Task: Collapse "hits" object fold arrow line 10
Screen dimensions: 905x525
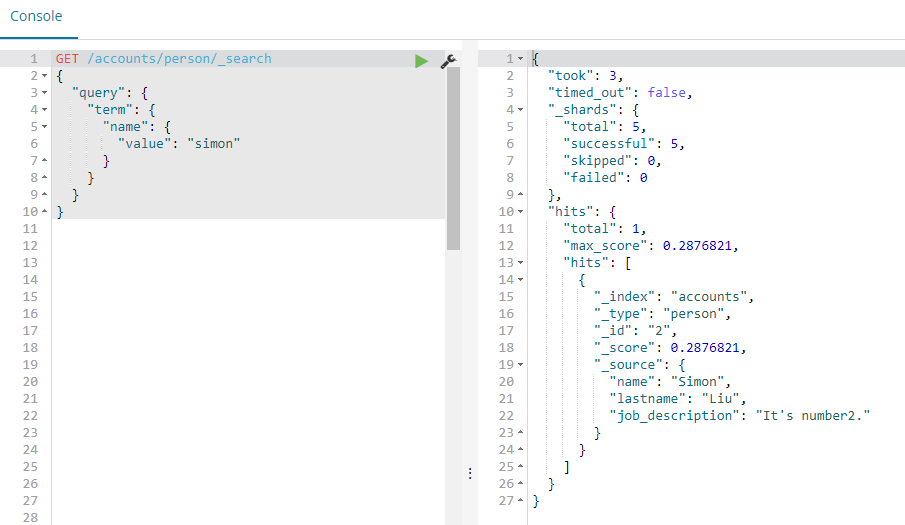Action: click(520, 212)
